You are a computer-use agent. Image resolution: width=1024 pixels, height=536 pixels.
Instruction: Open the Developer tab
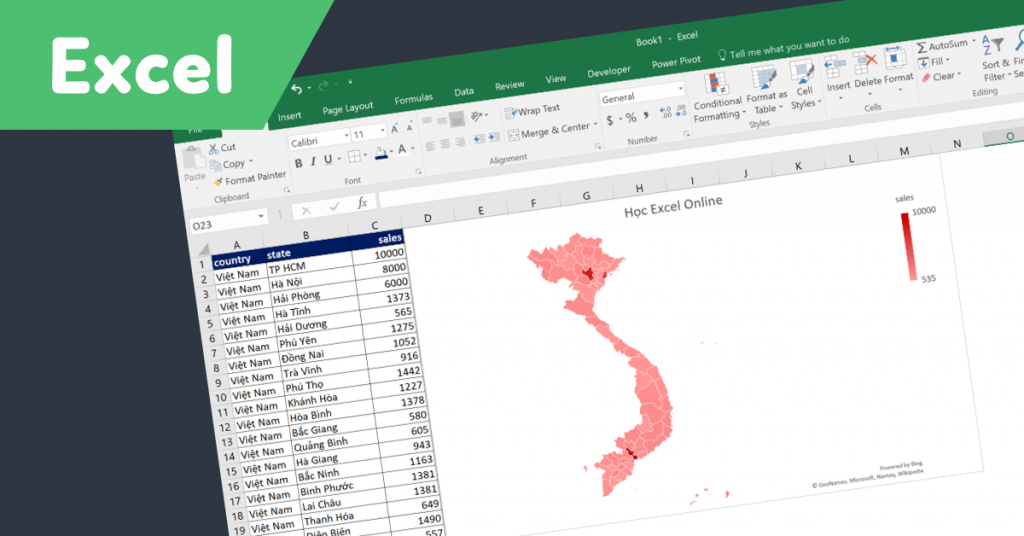[609, 72]
